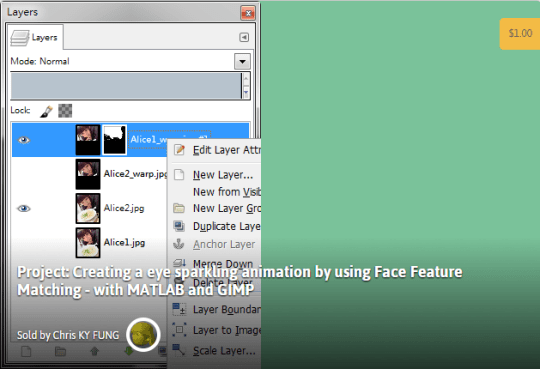Select the Alice2_warp.jpg layer name
The width and height of the screenshot is (540, 369).
(x=135, y=174)
